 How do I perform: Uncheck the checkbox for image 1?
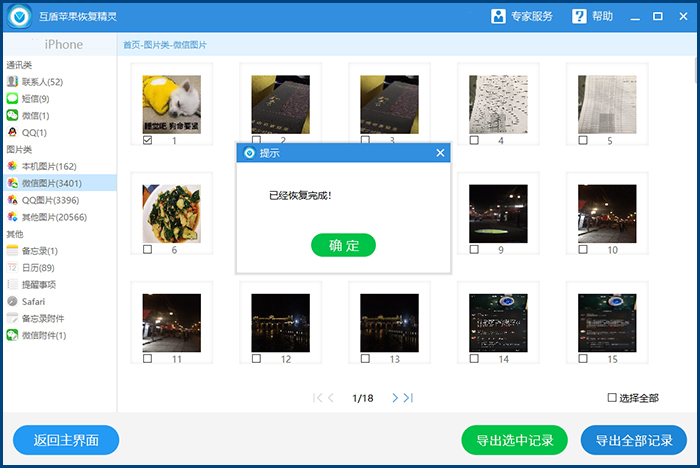[x=147, y=140]
